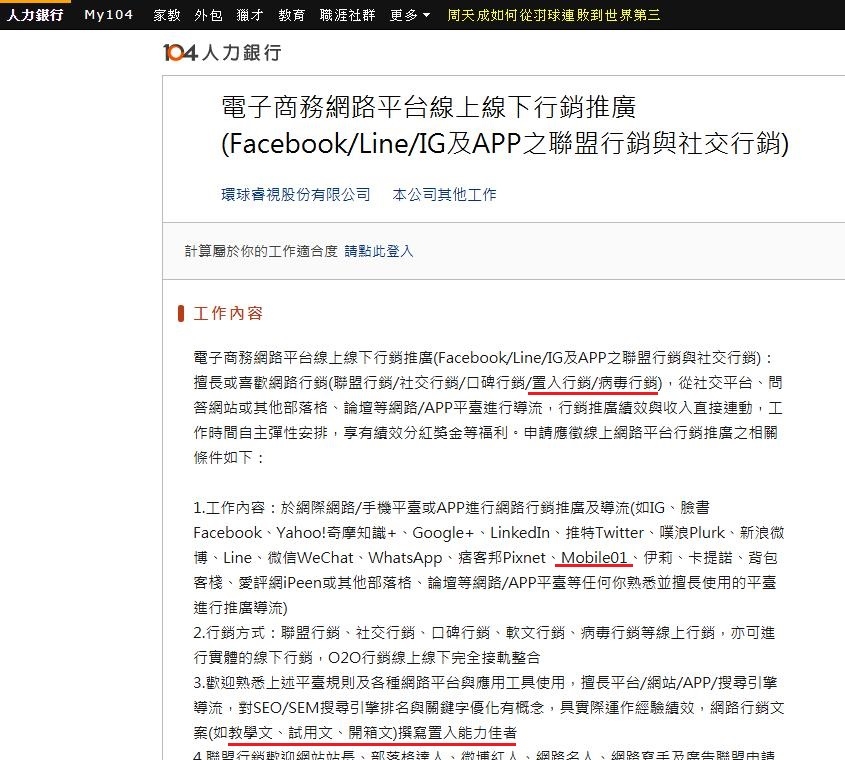View 本公司其他工作 link
The image size is (845, 760).
pos(444,194)
